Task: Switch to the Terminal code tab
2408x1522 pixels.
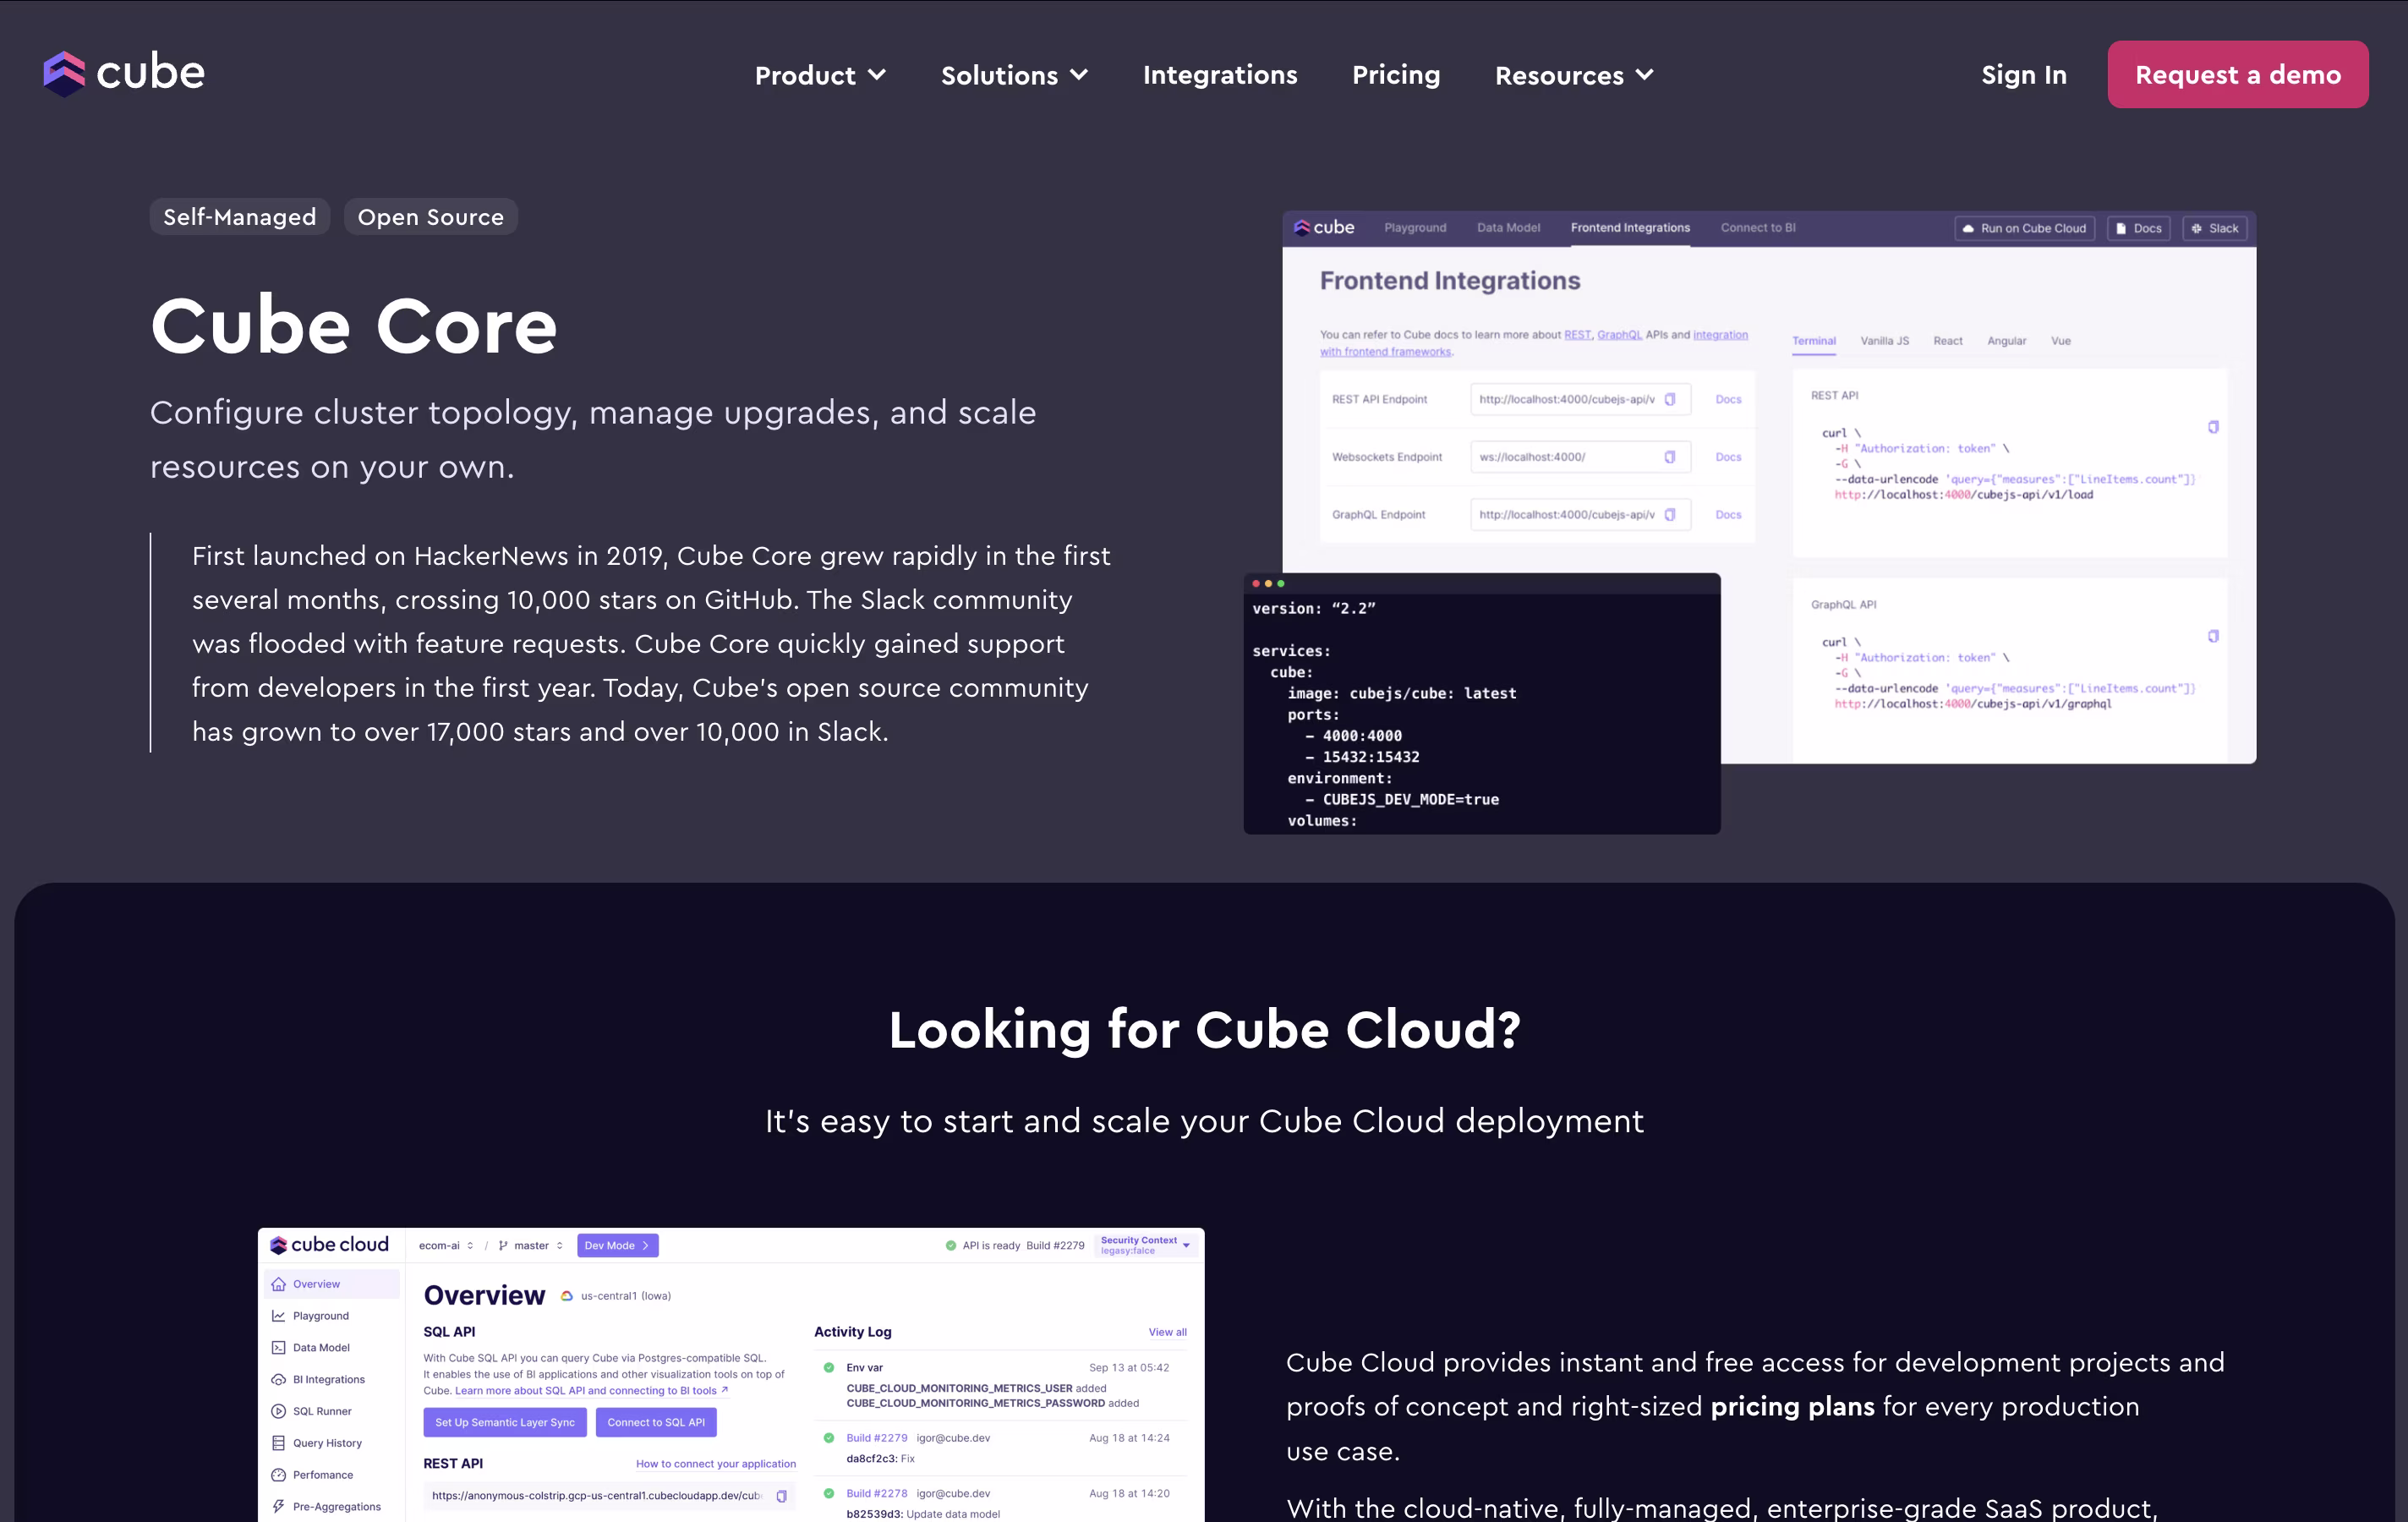Action: click(x=1813, y=341)
